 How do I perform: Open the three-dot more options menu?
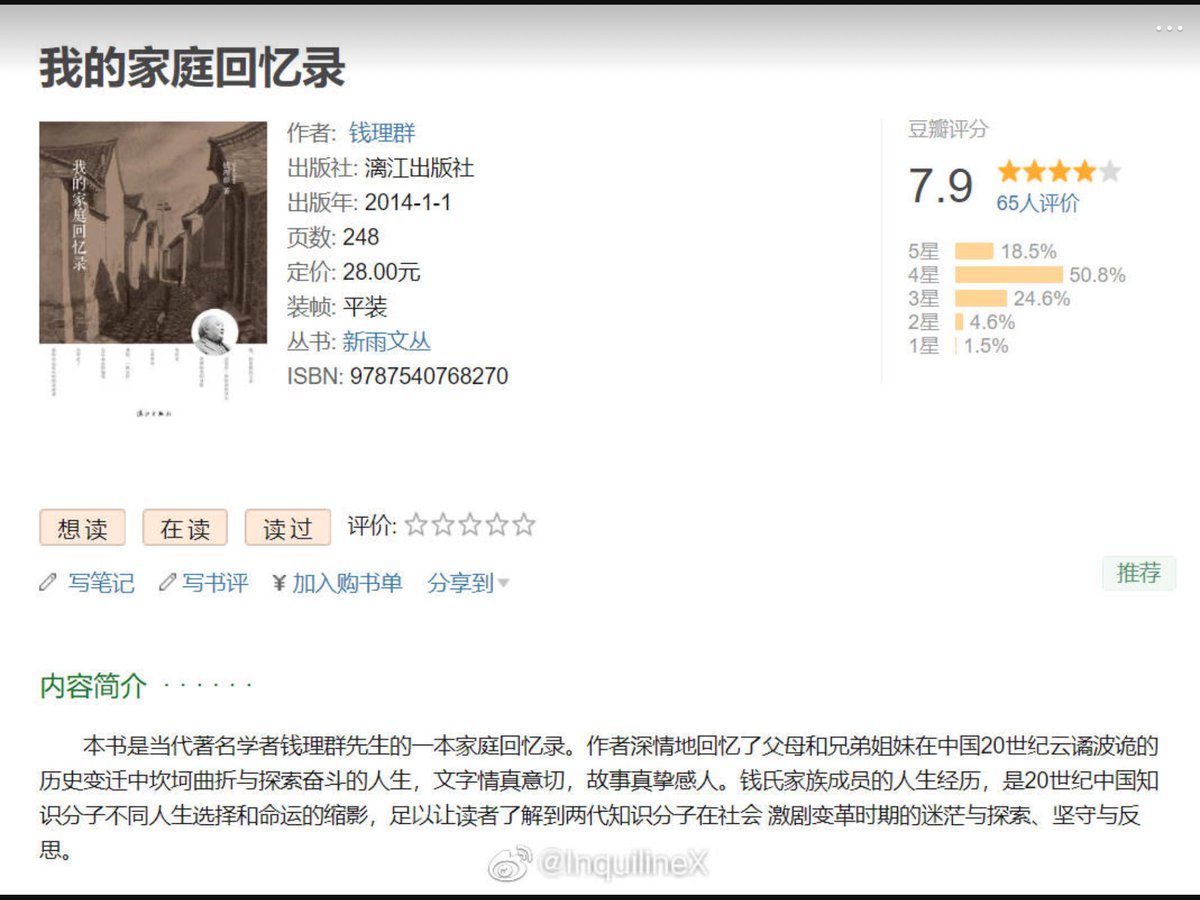[x=1168, y=29]
